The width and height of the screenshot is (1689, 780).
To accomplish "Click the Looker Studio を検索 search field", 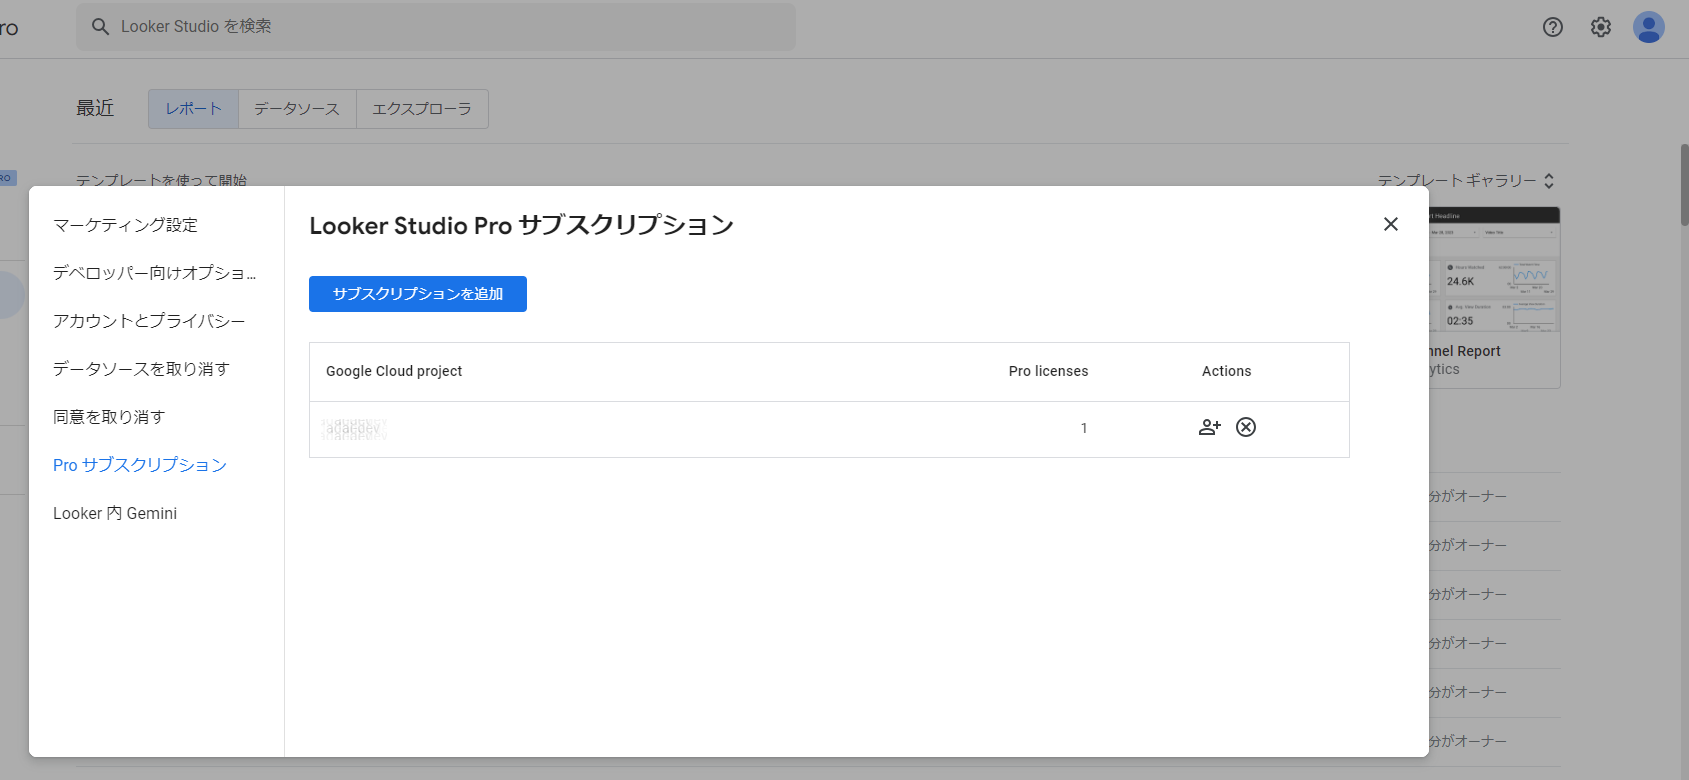I will tap(450, 27).
